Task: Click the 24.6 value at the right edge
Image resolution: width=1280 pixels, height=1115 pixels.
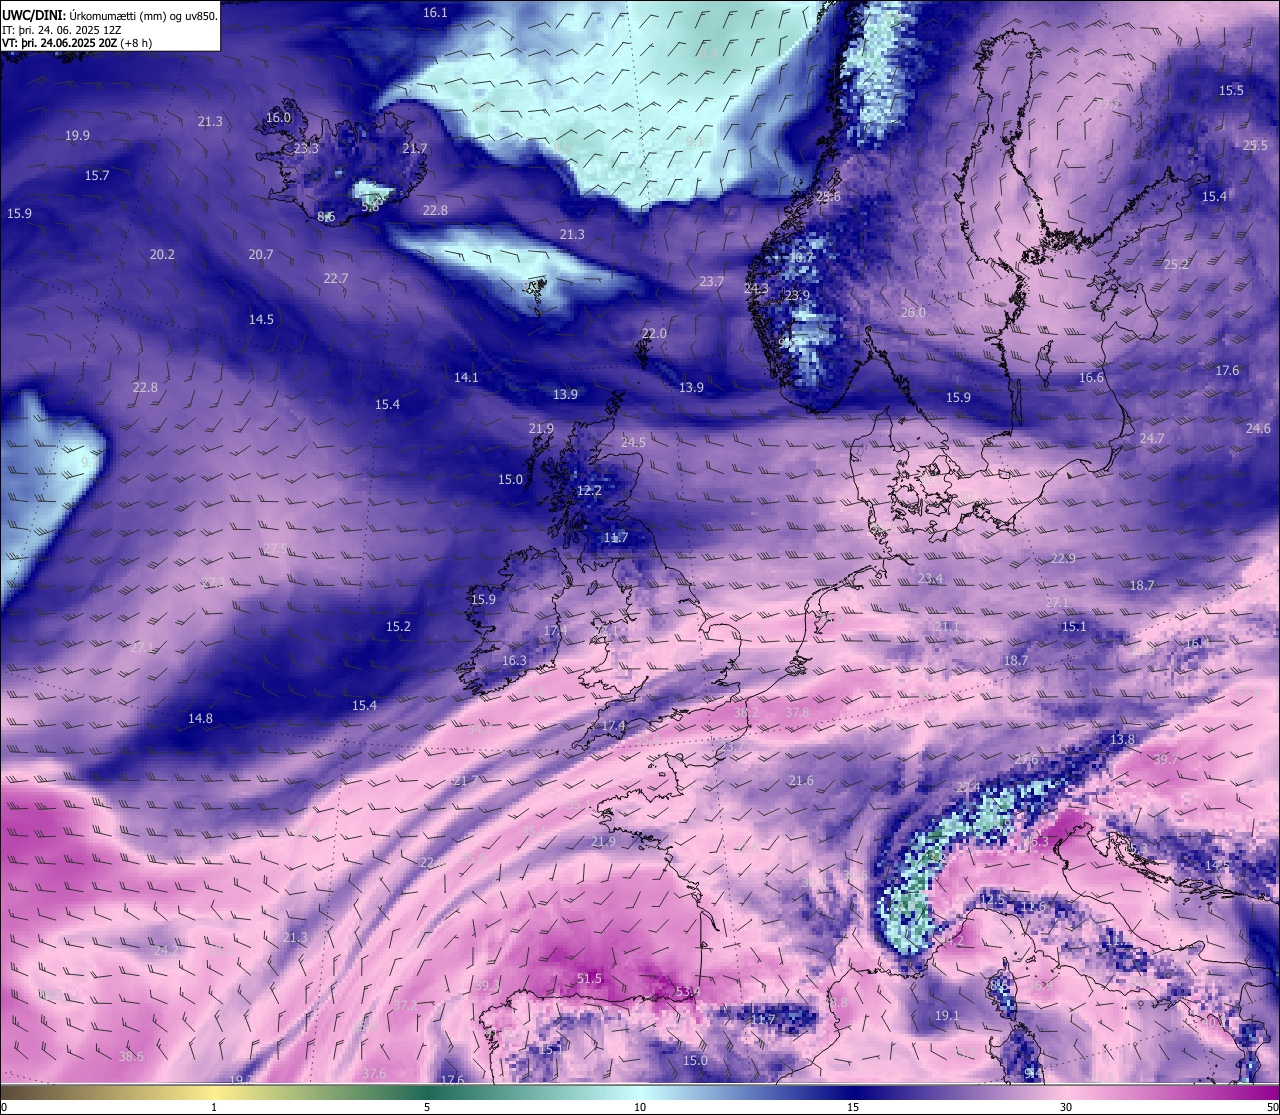Action: [1258, 428]
